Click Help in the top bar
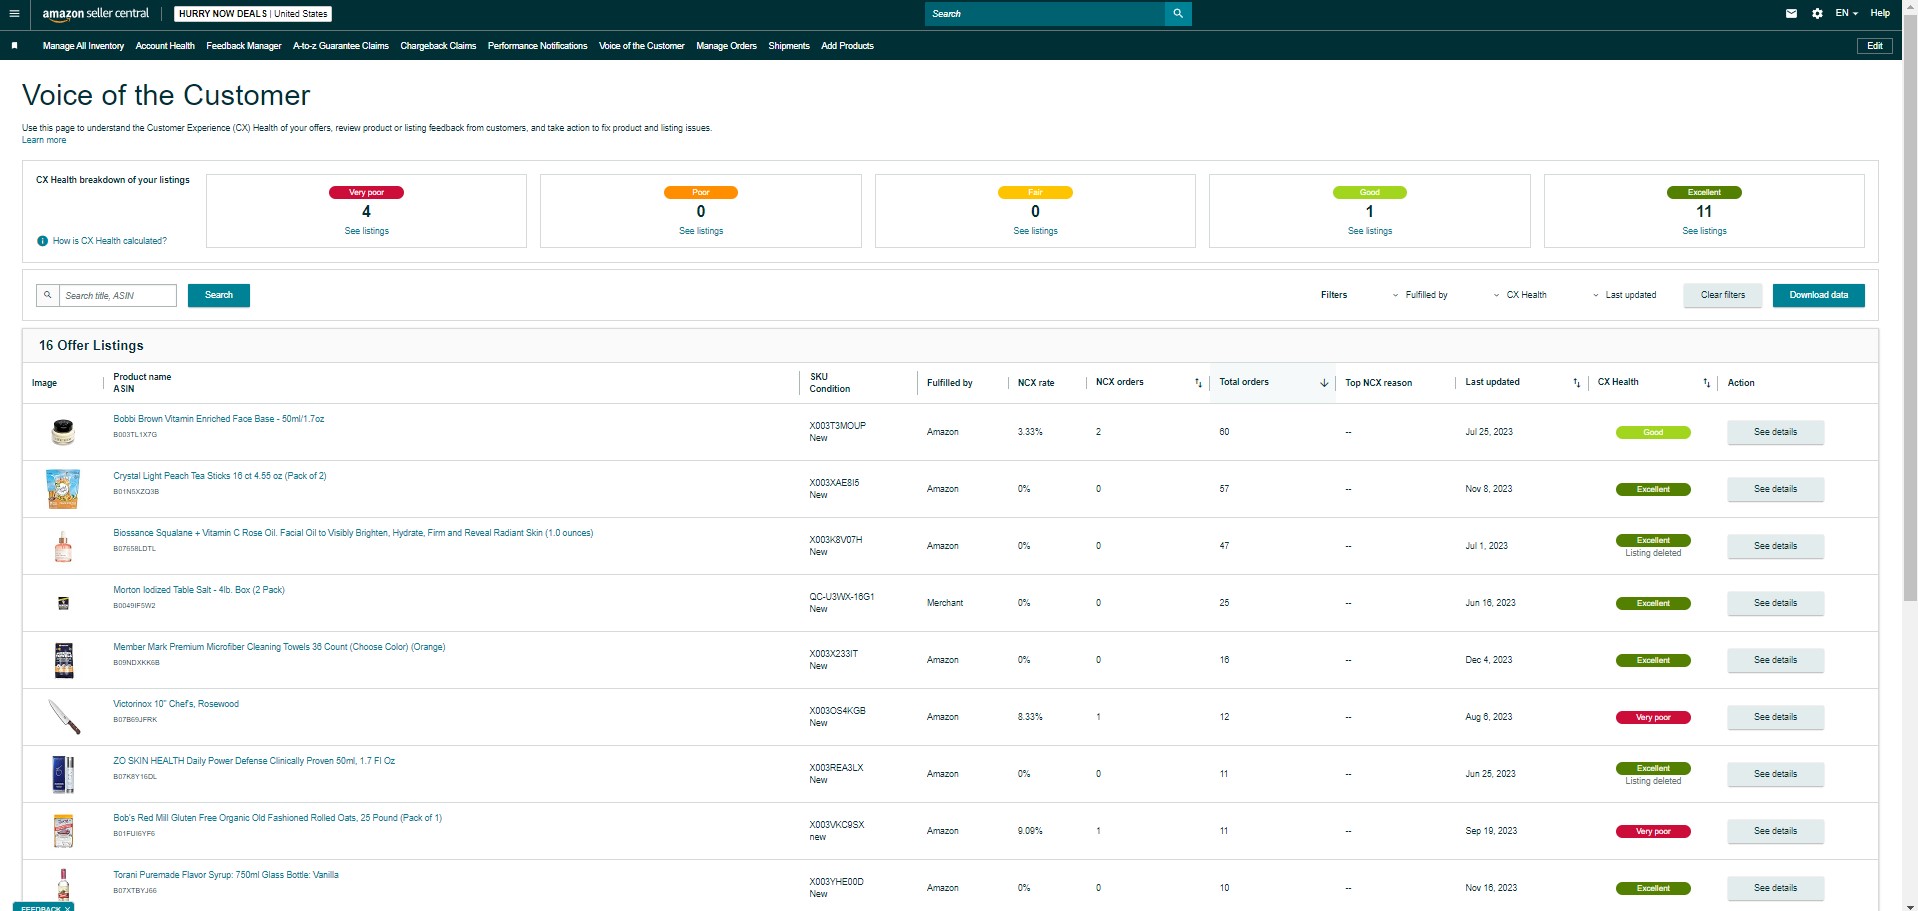Screen dimensions: 1918x911 [x=1880, y=13]
